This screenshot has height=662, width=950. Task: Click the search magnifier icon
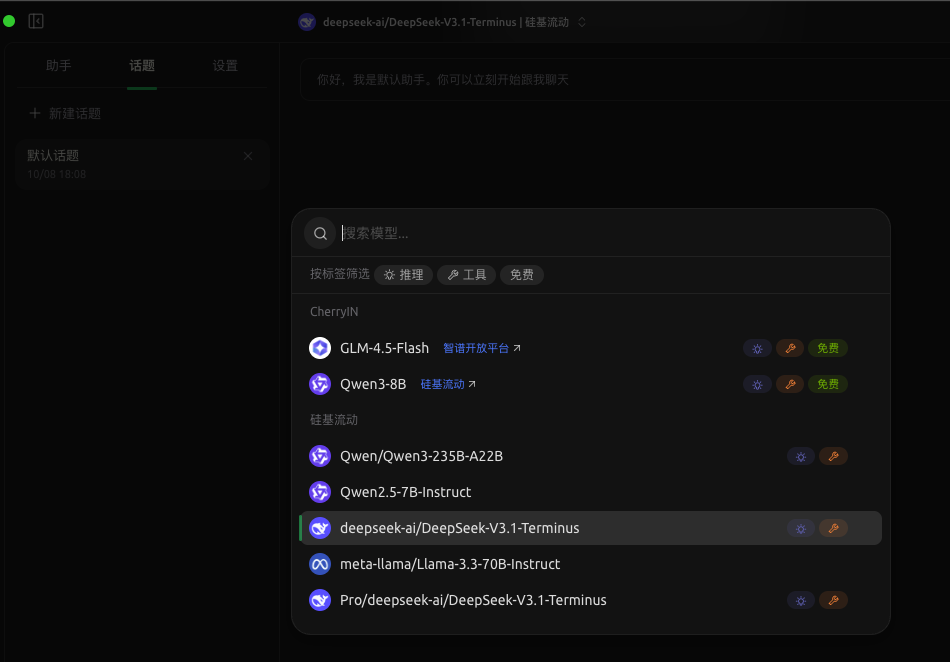coord(321,233)
